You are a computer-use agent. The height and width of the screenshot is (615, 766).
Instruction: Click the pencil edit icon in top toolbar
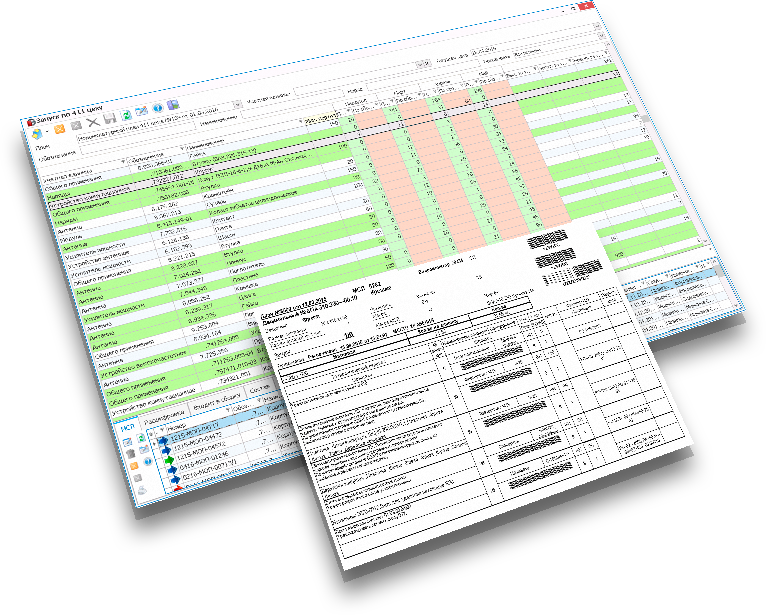tap(142, 111)
